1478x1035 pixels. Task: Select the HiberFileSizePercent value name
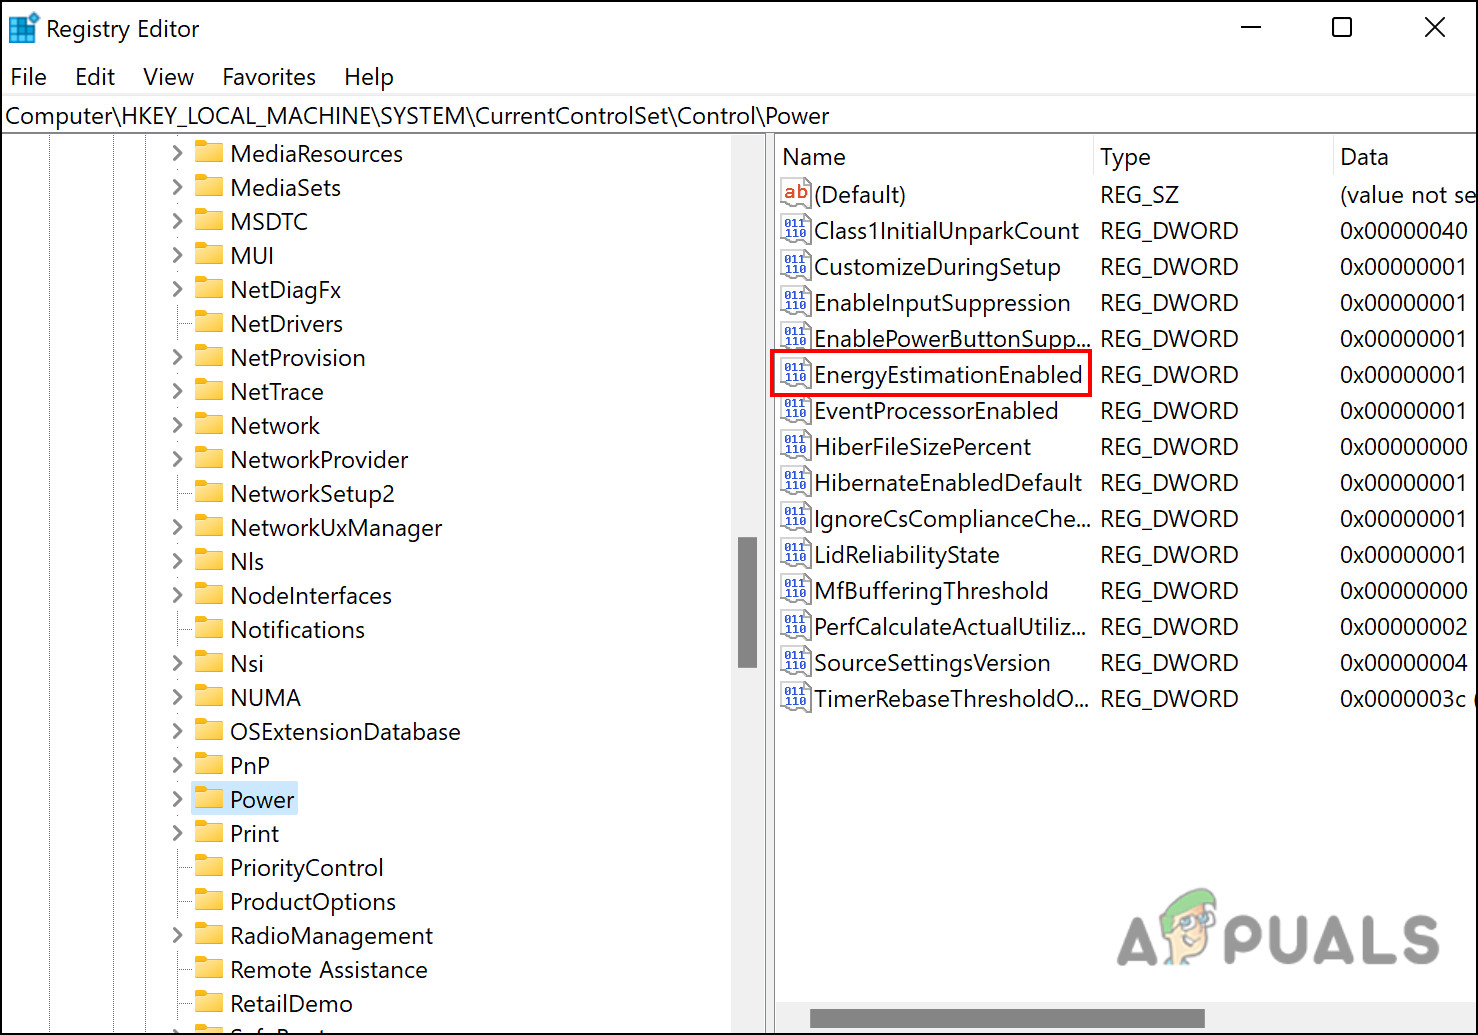[922, 447]
